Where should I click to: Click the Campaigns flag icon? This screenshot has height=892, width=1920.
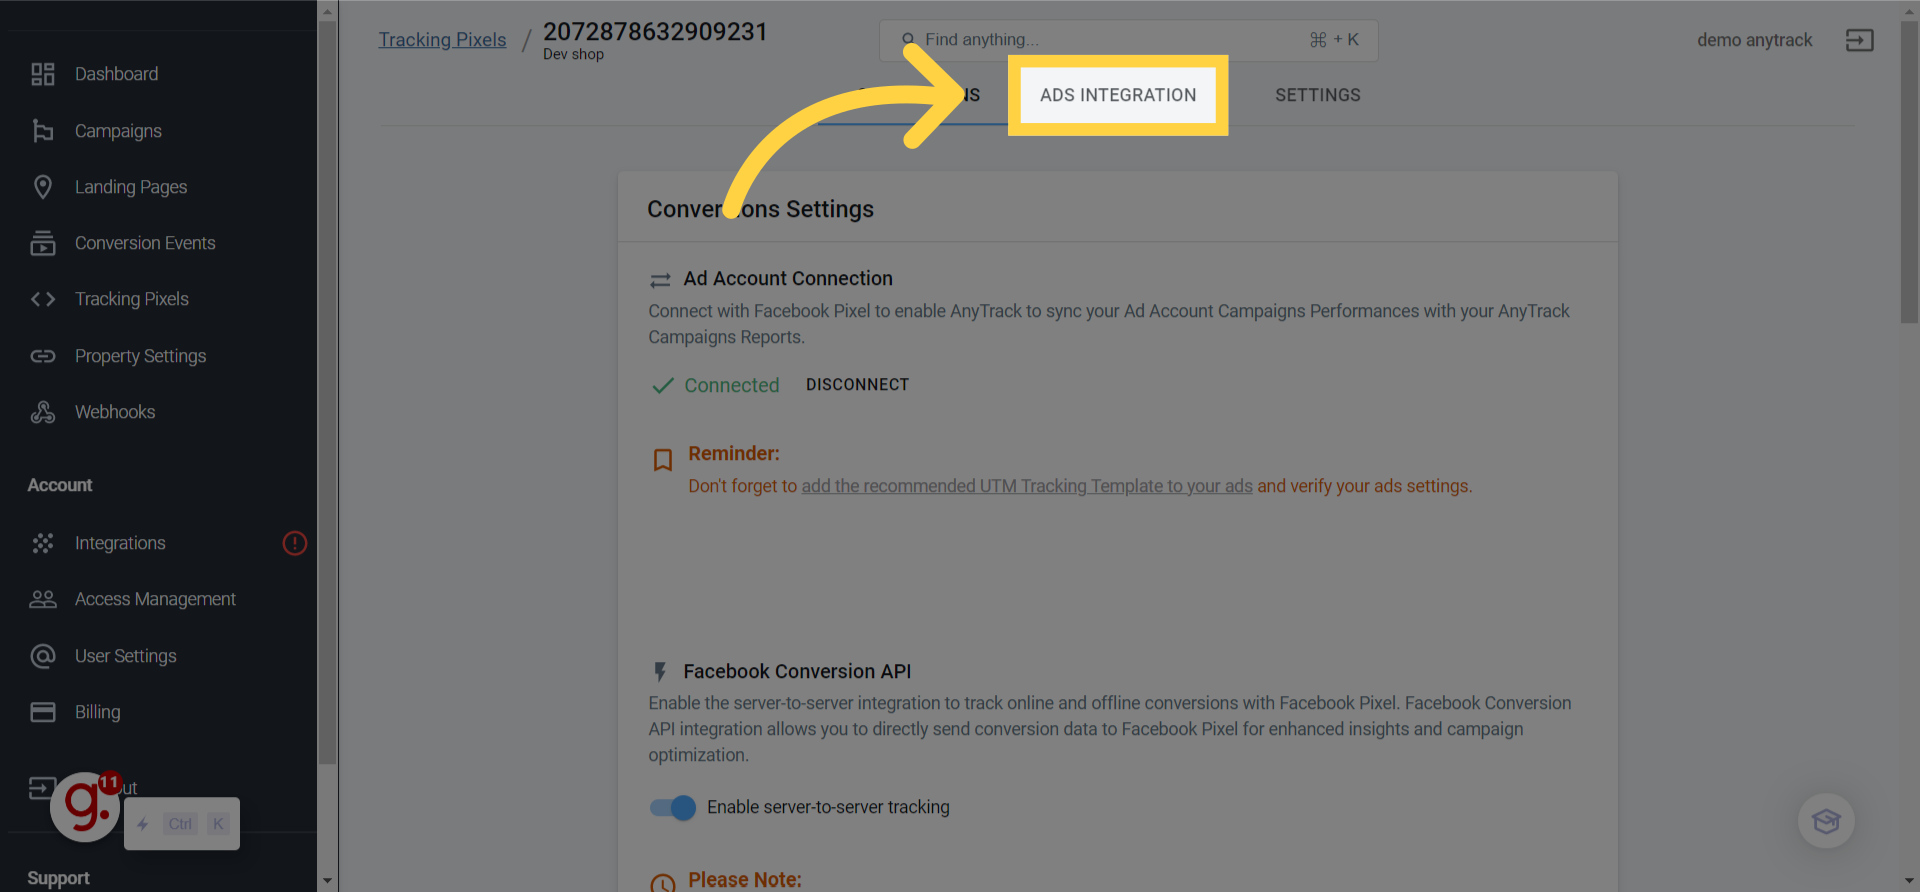(x=42, y=131)
